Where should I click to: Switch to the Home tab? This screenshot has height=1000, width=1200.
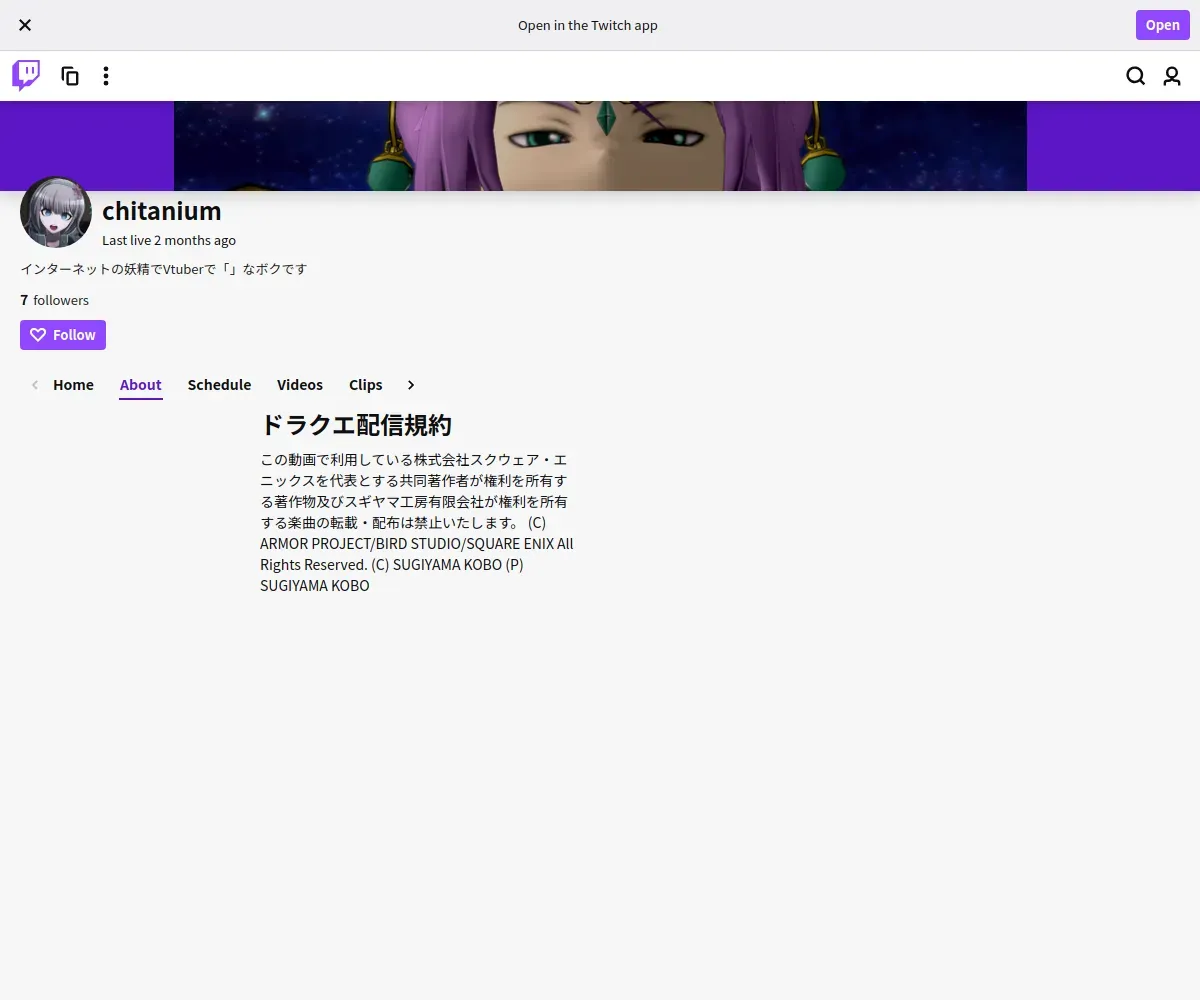(73, 385)
